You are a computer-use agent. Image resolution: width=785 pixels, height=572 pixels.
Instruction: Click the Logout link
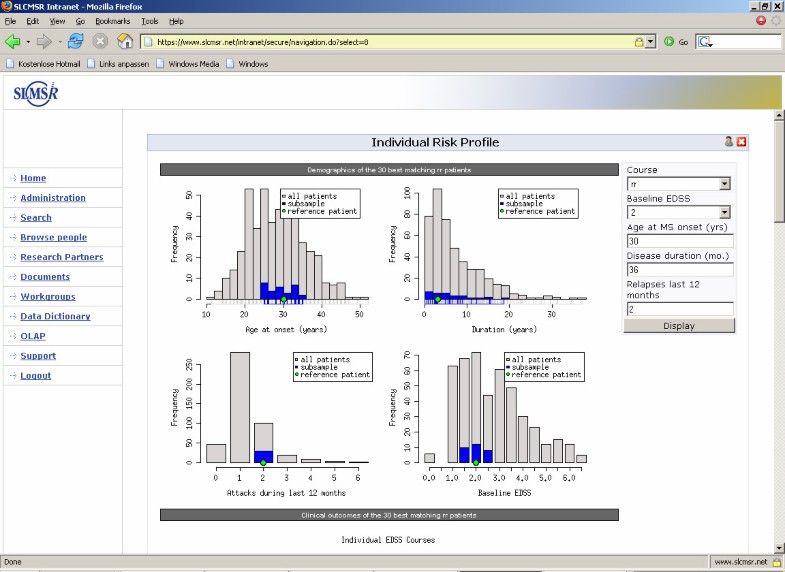(36, 376)
